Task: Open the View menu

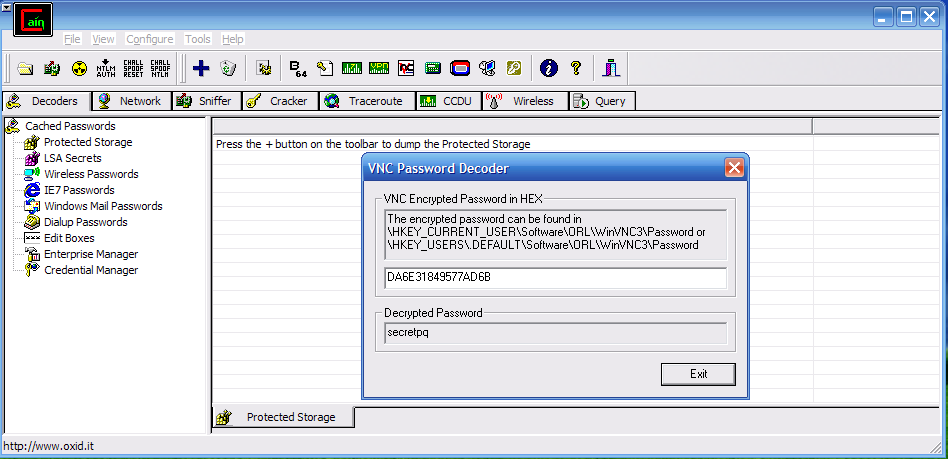Action: (x=103, y=39)
